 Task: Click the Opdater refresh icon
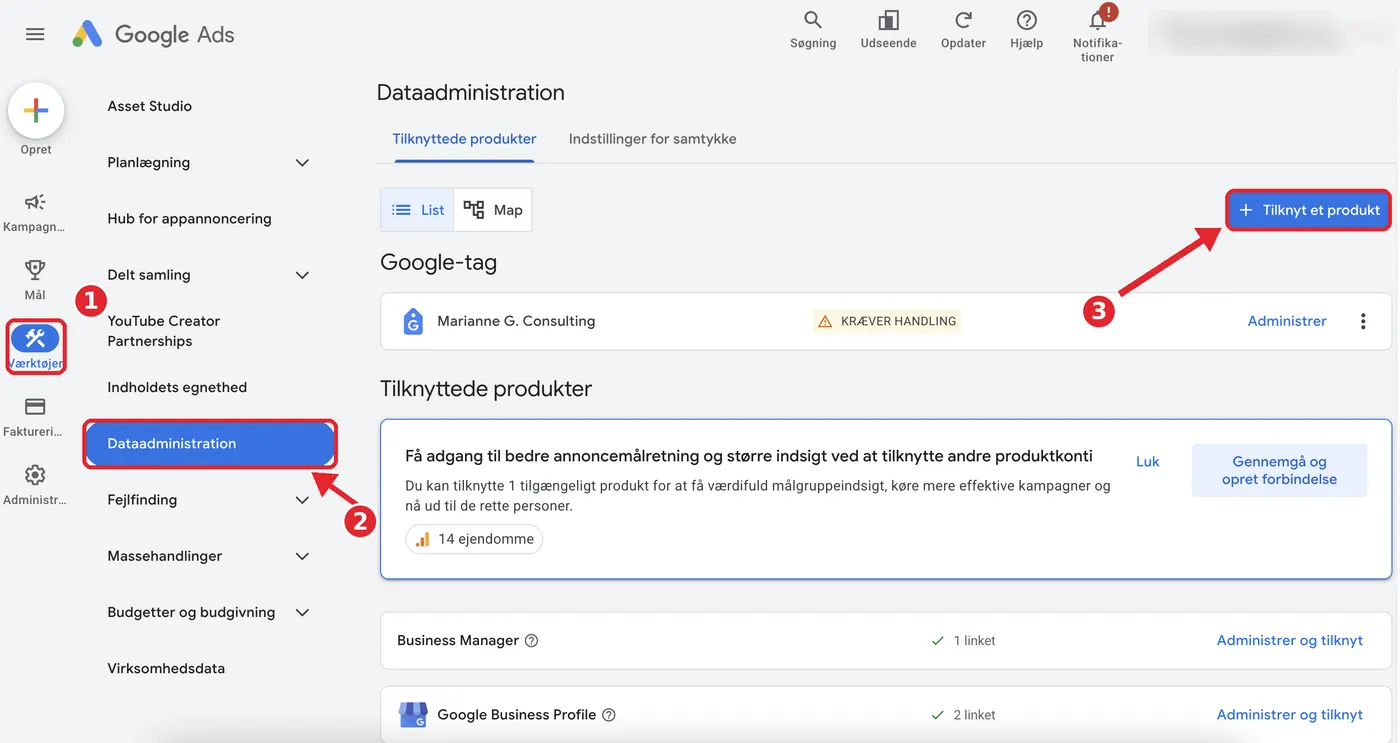click(x=963, y=20)
